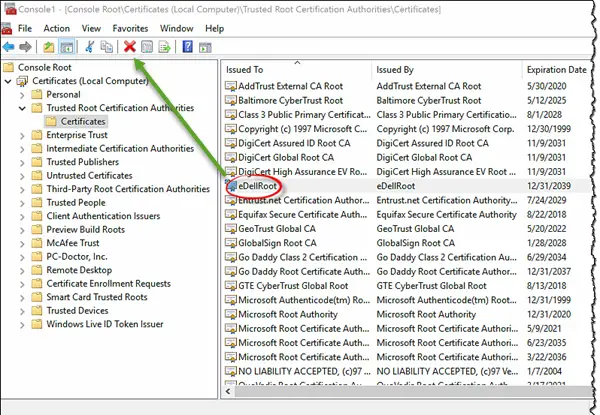Click certificate icon beside GeoTrust Global CA
Viewport: 600px width, 415px height.
[231, 229]
